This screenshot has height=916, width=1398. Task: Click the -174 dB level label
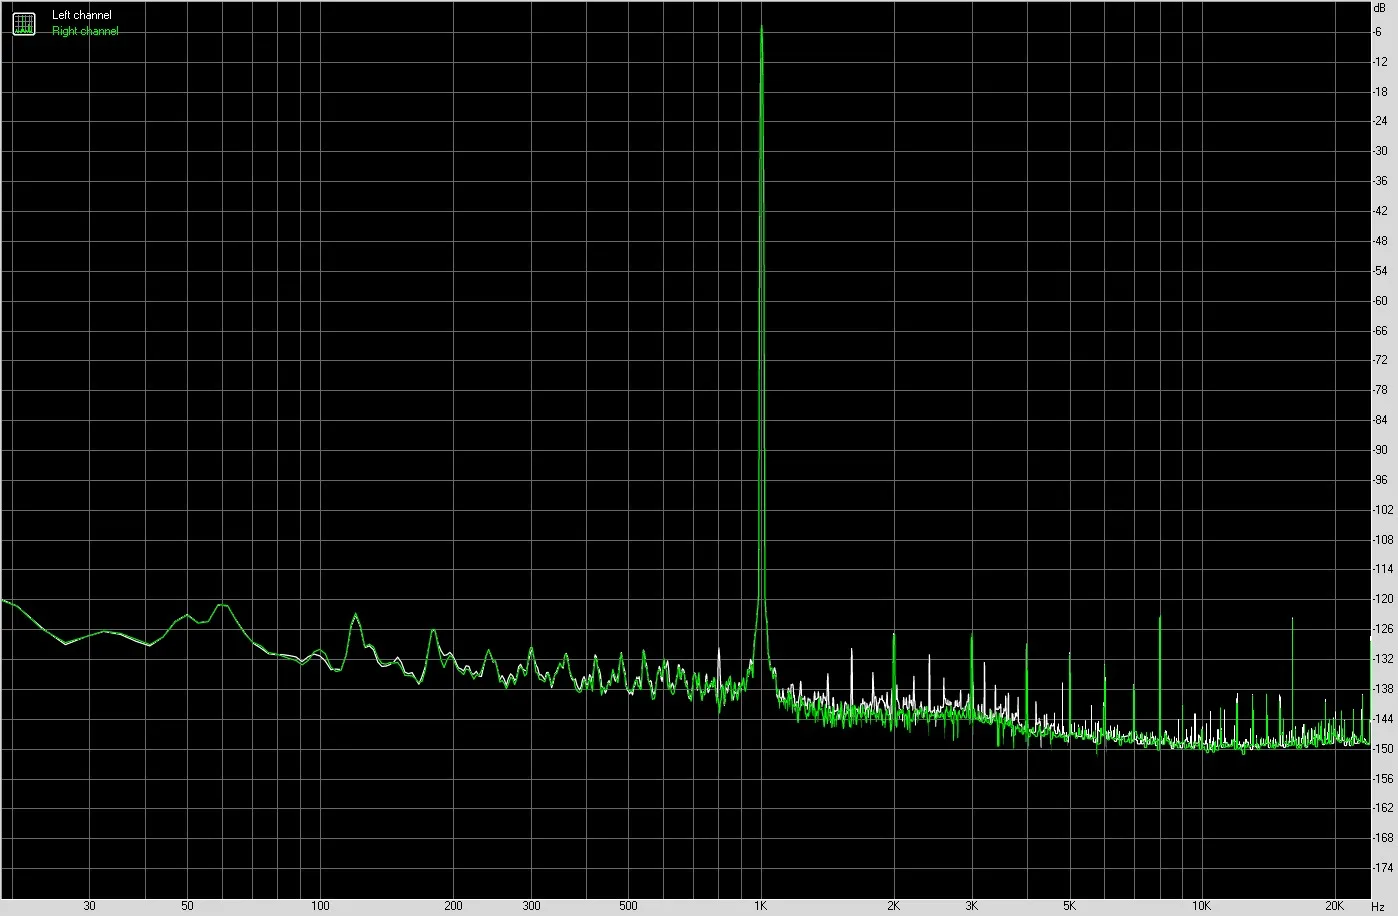click(1383, 867)
